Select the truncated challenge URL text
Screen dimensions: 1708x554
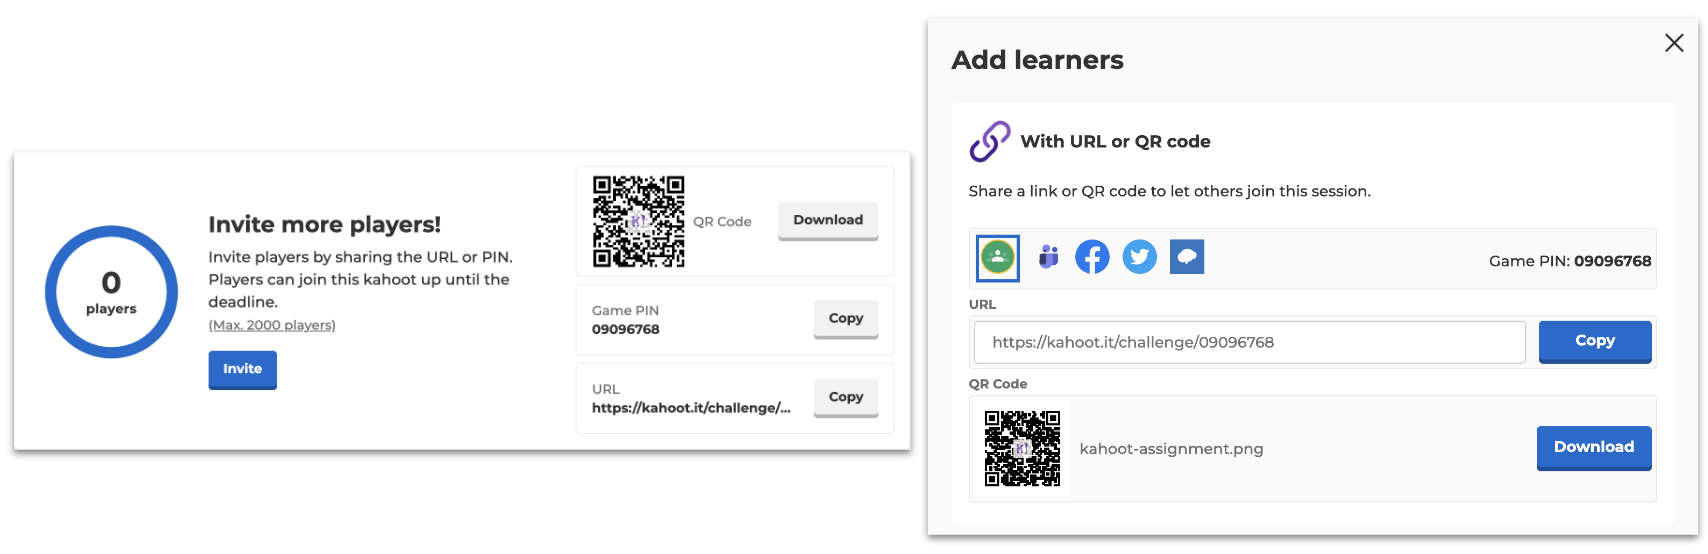point(690,408)
